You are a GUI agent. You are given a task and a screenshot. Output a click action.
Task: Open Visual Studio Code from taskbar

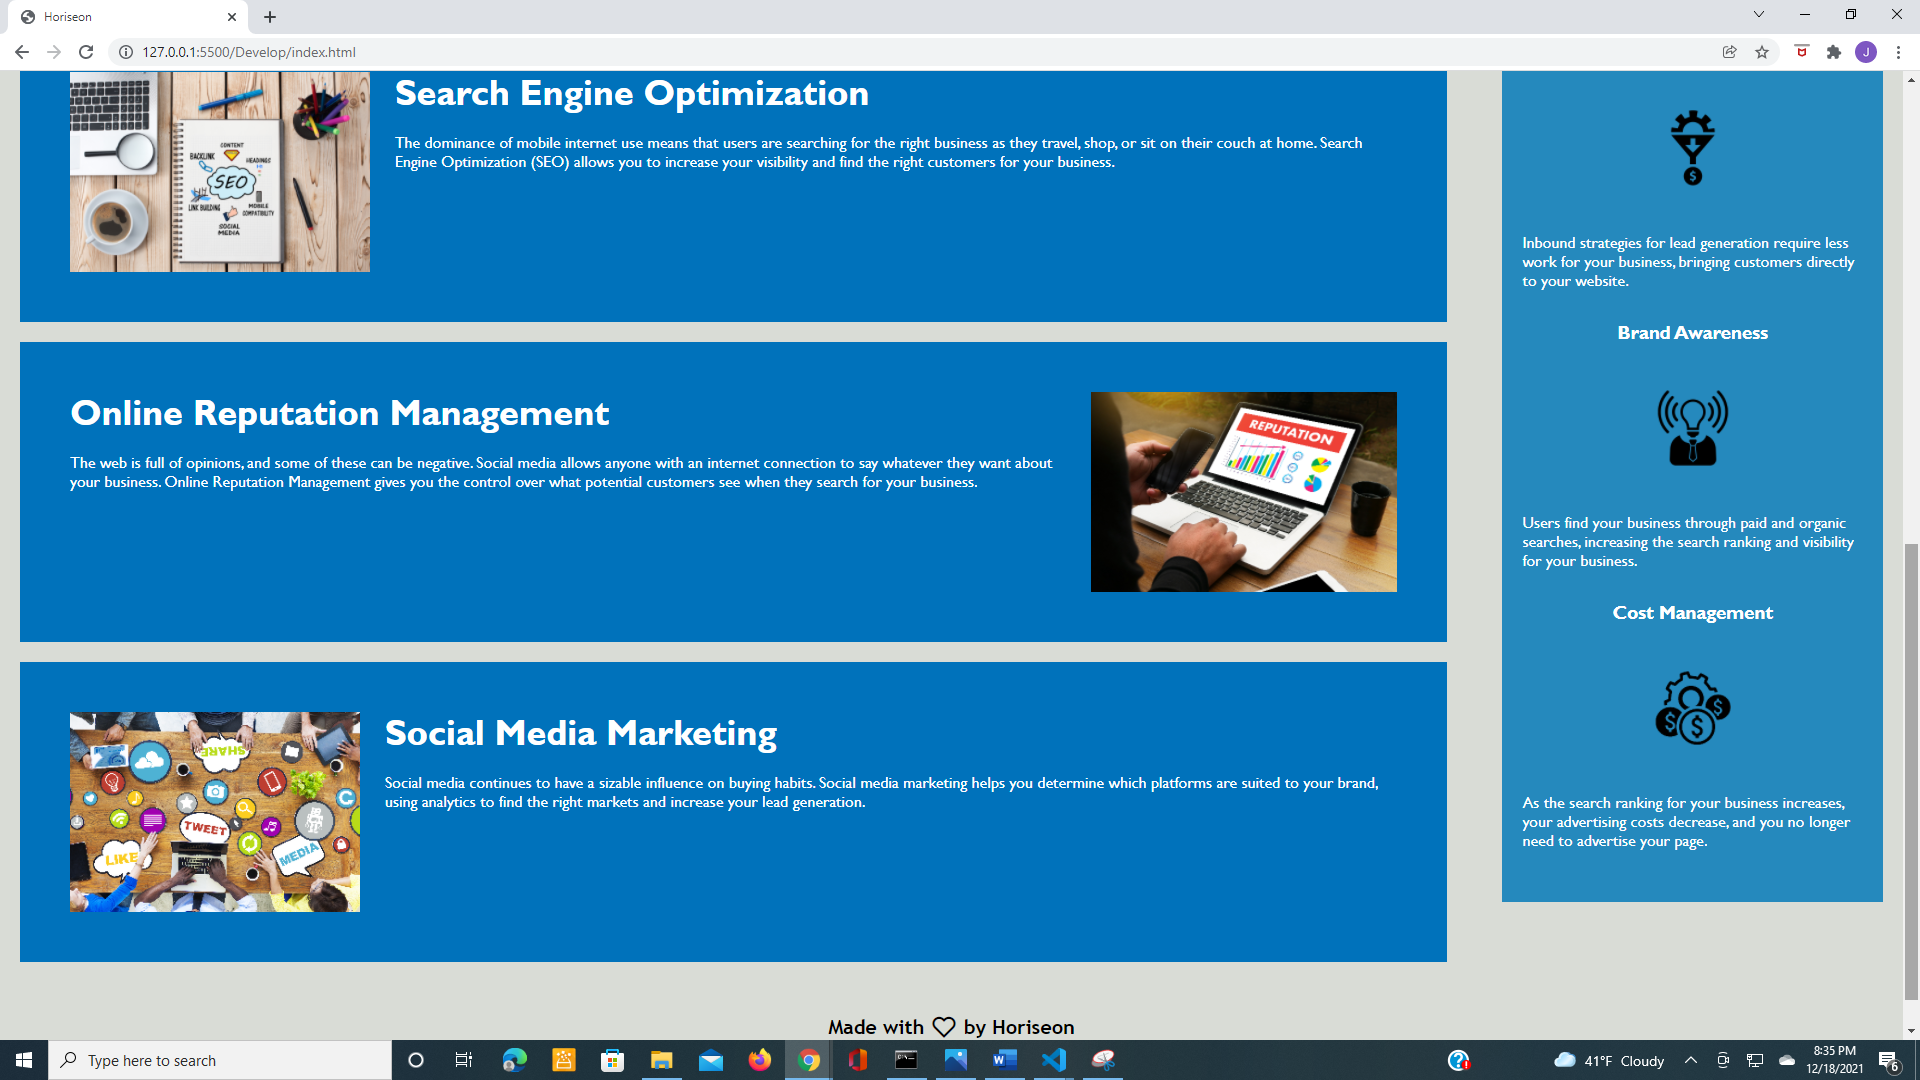coord(1054,1060)
